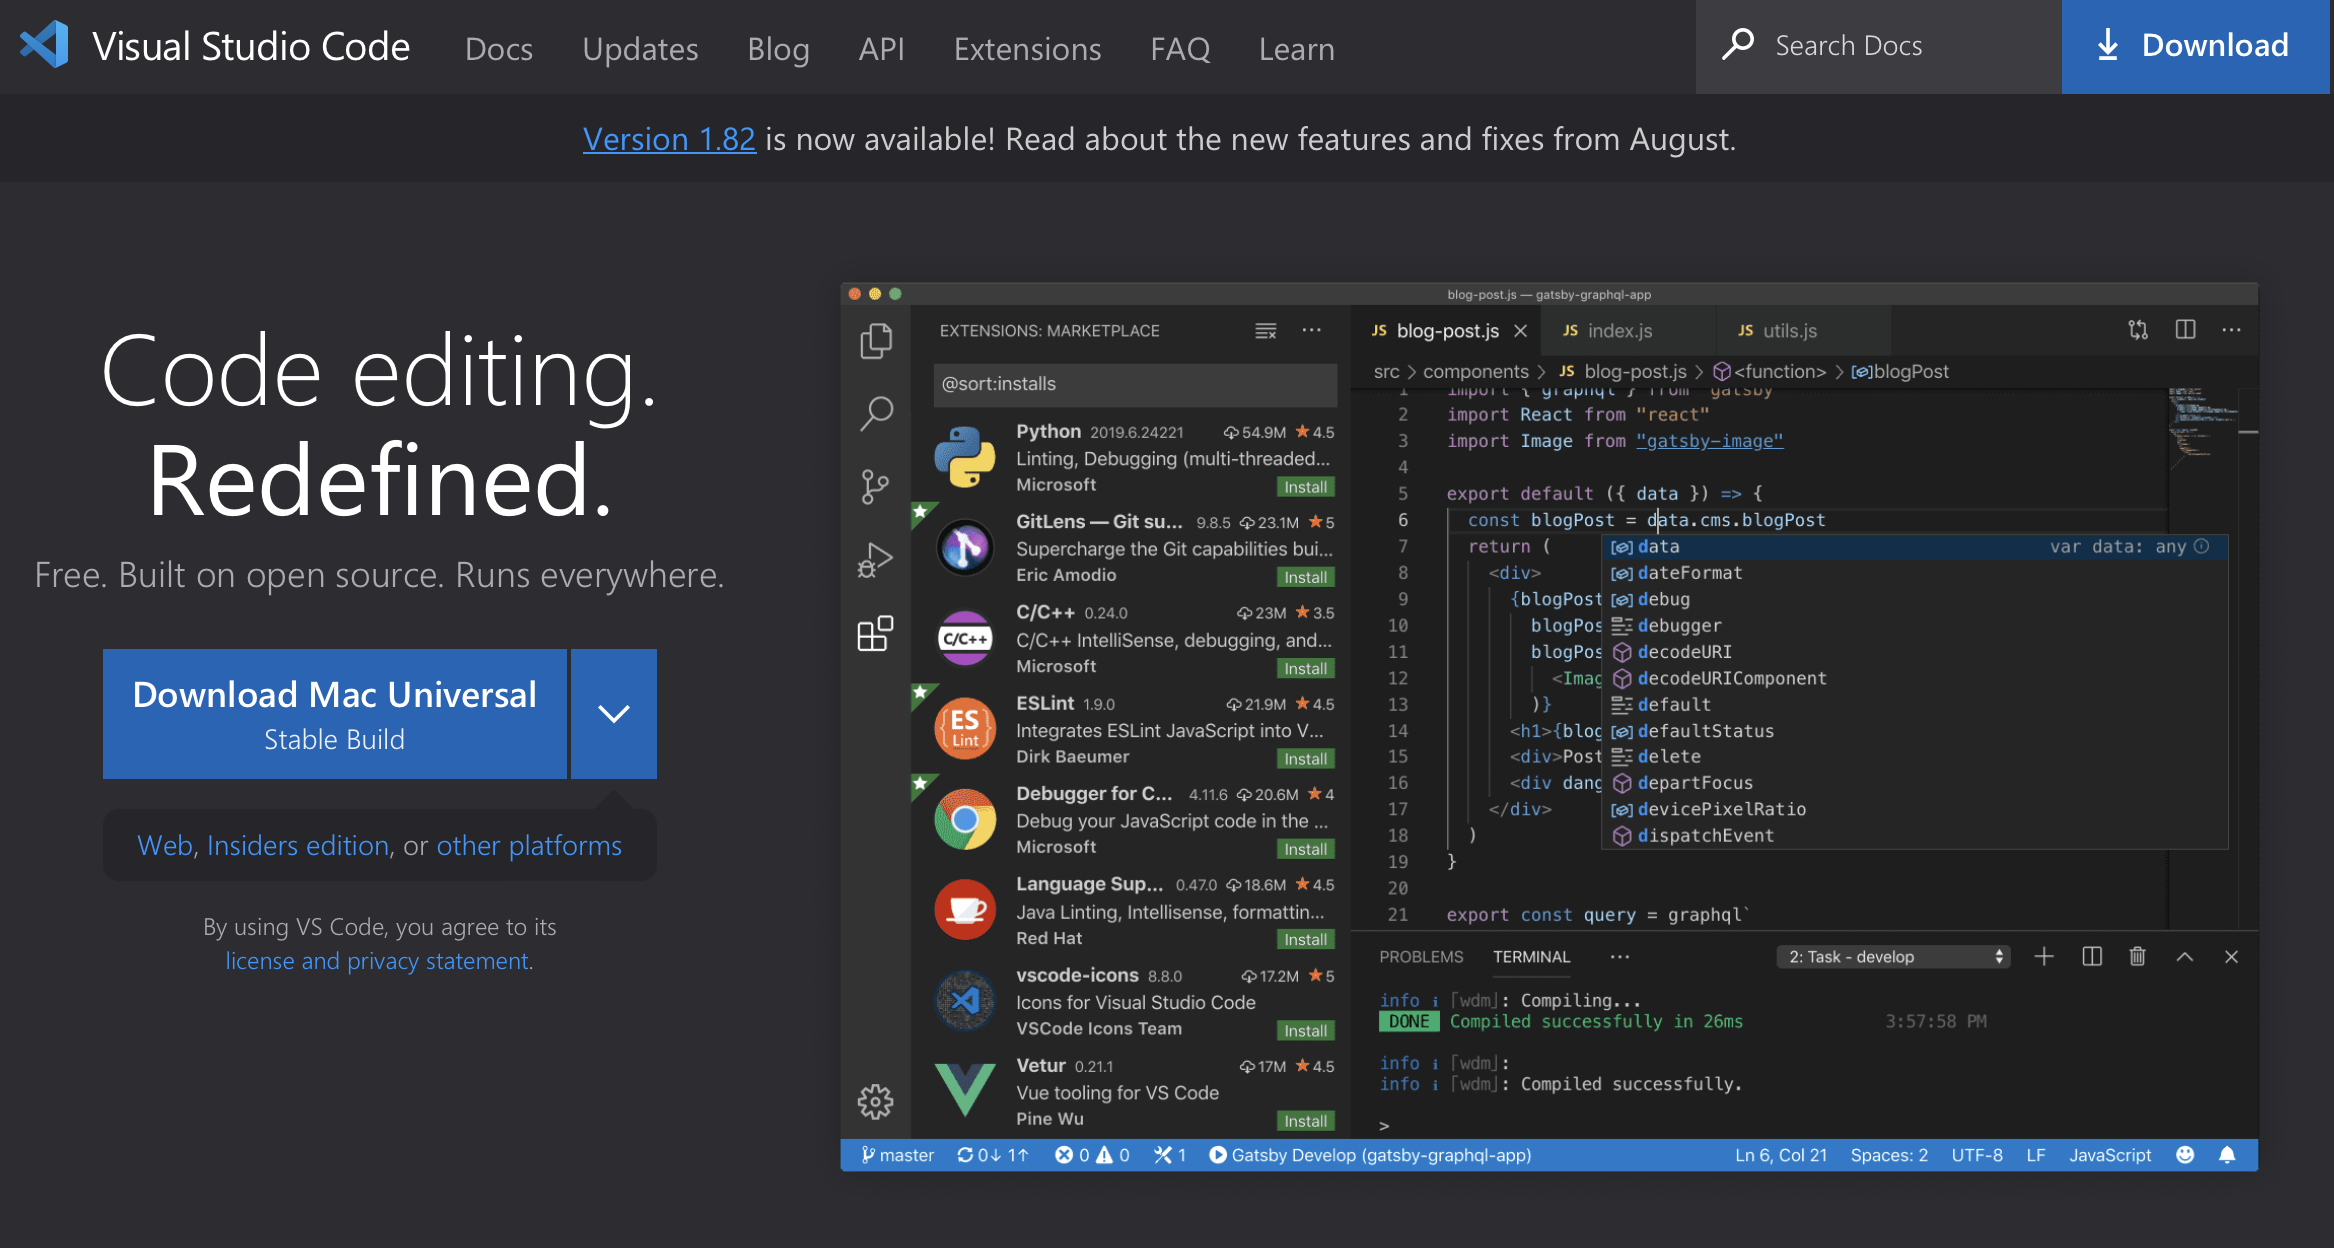Install the Python extension
Viewport: 2334px width, 1248px height.
[1306, 487]
